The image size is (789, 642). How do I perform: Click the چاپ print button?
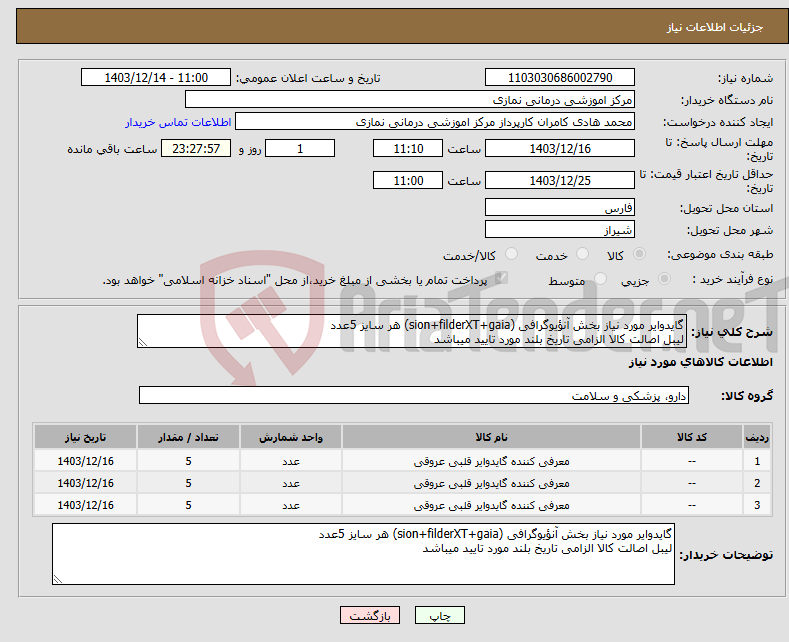pyautogui.click(x=440, y=615)
